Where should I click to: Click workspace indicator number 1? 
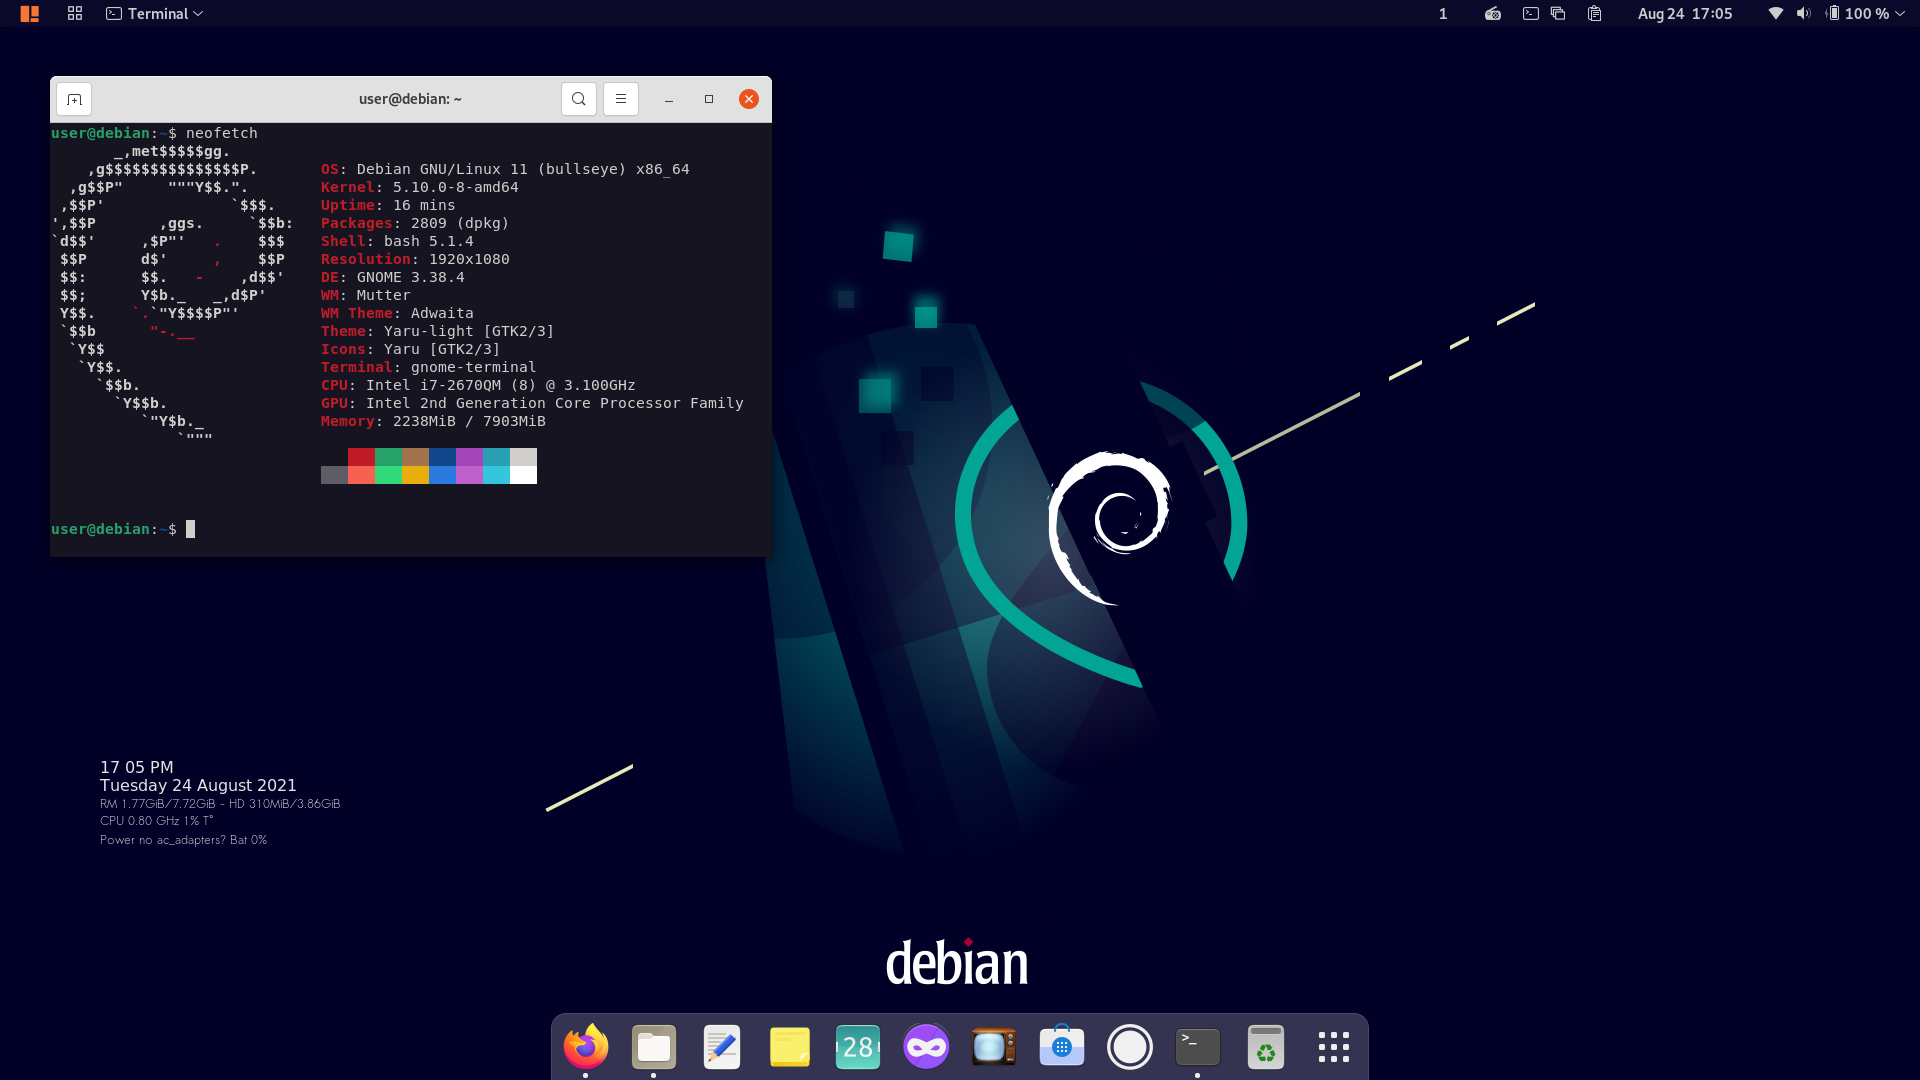1443,14
